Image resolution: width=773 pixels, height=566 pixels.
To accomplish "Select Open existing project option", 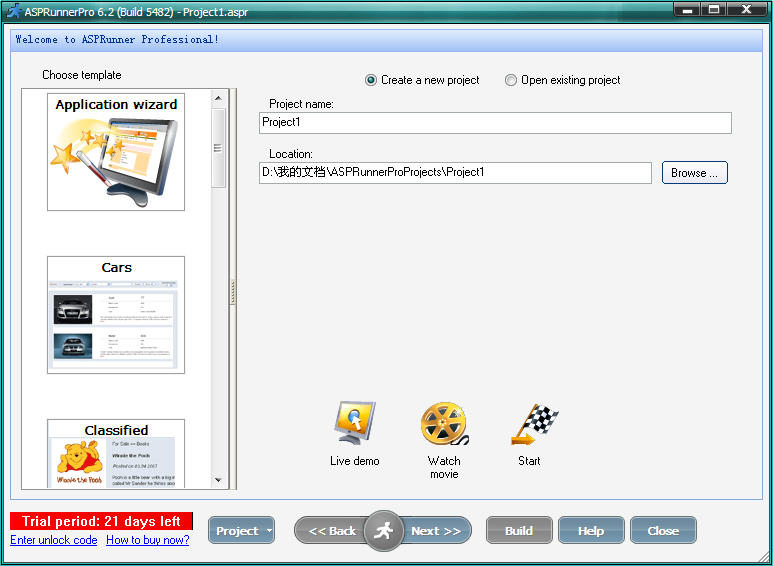I will click(562, 80).
